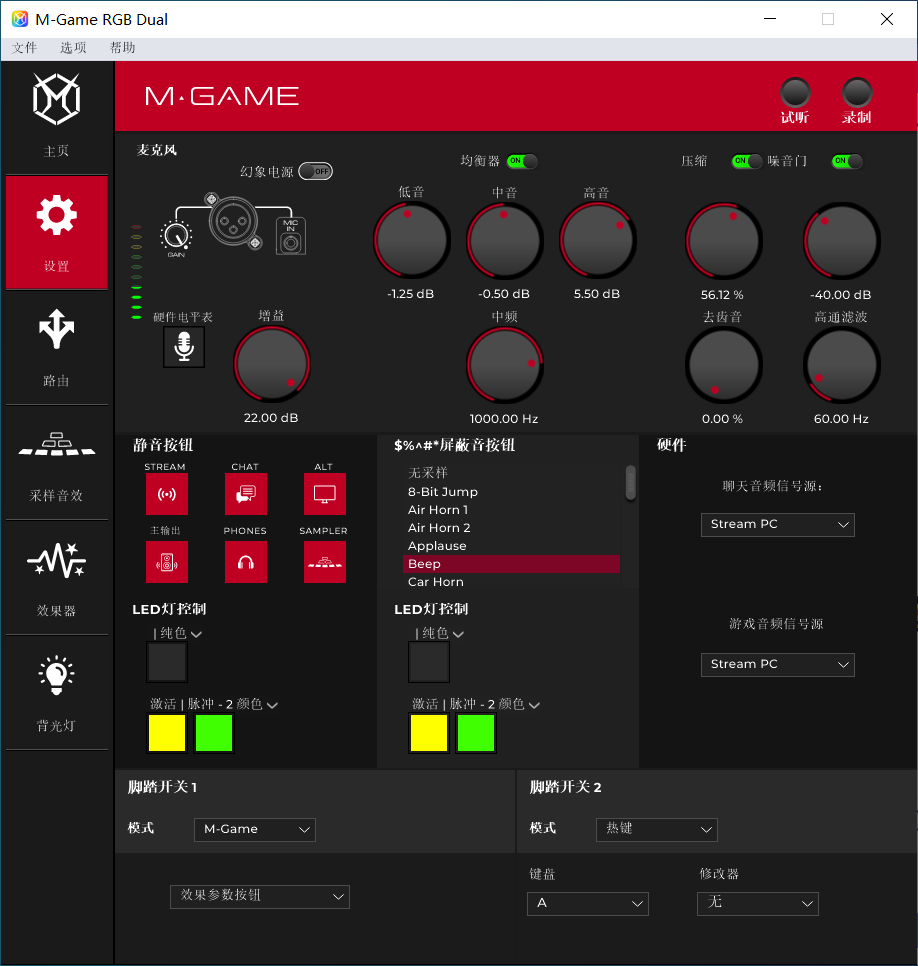Click the sample list scrollbar
Screen dimensions: 918x966
[630, 482]
